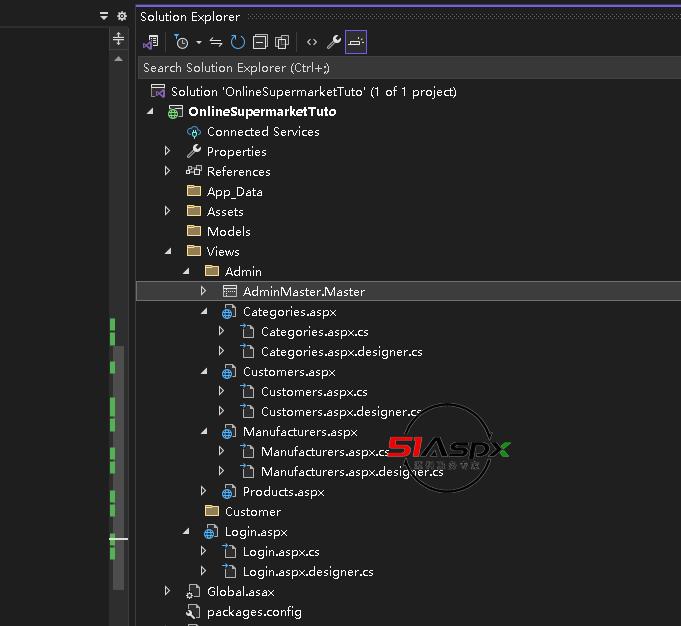The image size is (681, 626).
Task: Click the editor split view handle
Action: coord(118,39)
